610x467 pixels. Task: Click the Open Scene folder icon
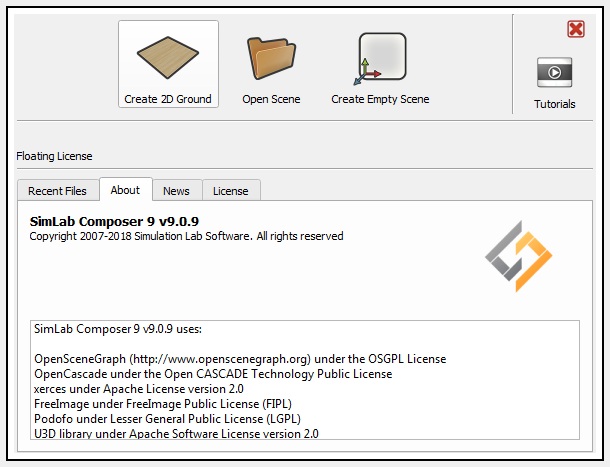point(271,57)
